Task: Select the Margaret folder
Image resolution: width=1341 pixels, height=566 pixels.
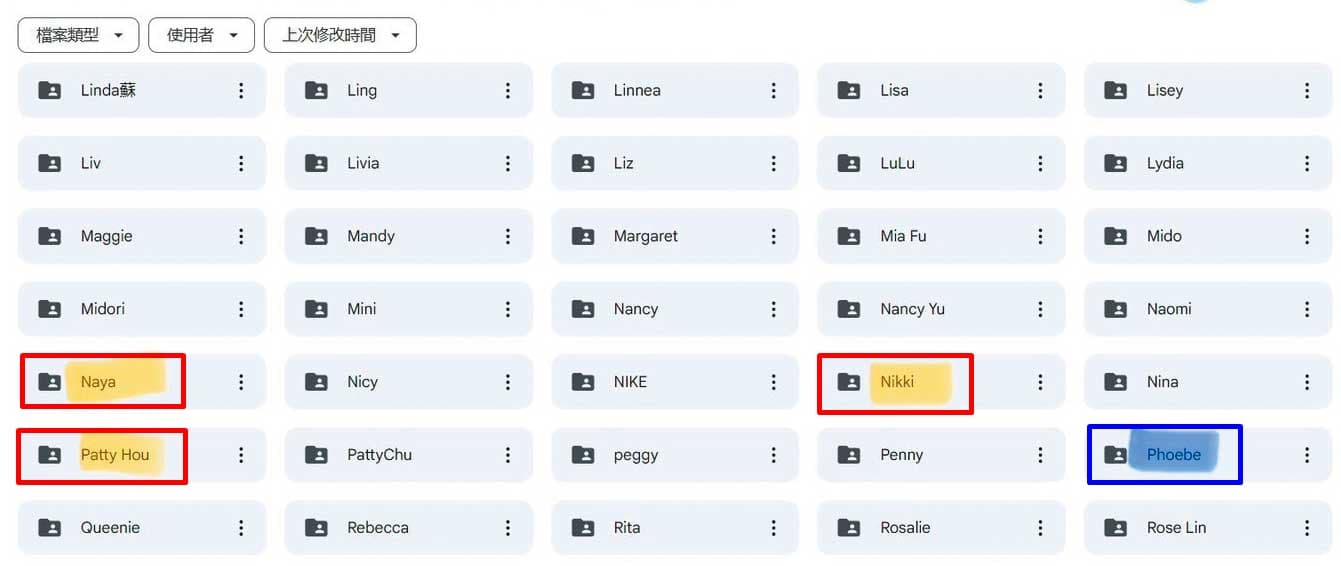Action: click(x=675, y=236)
